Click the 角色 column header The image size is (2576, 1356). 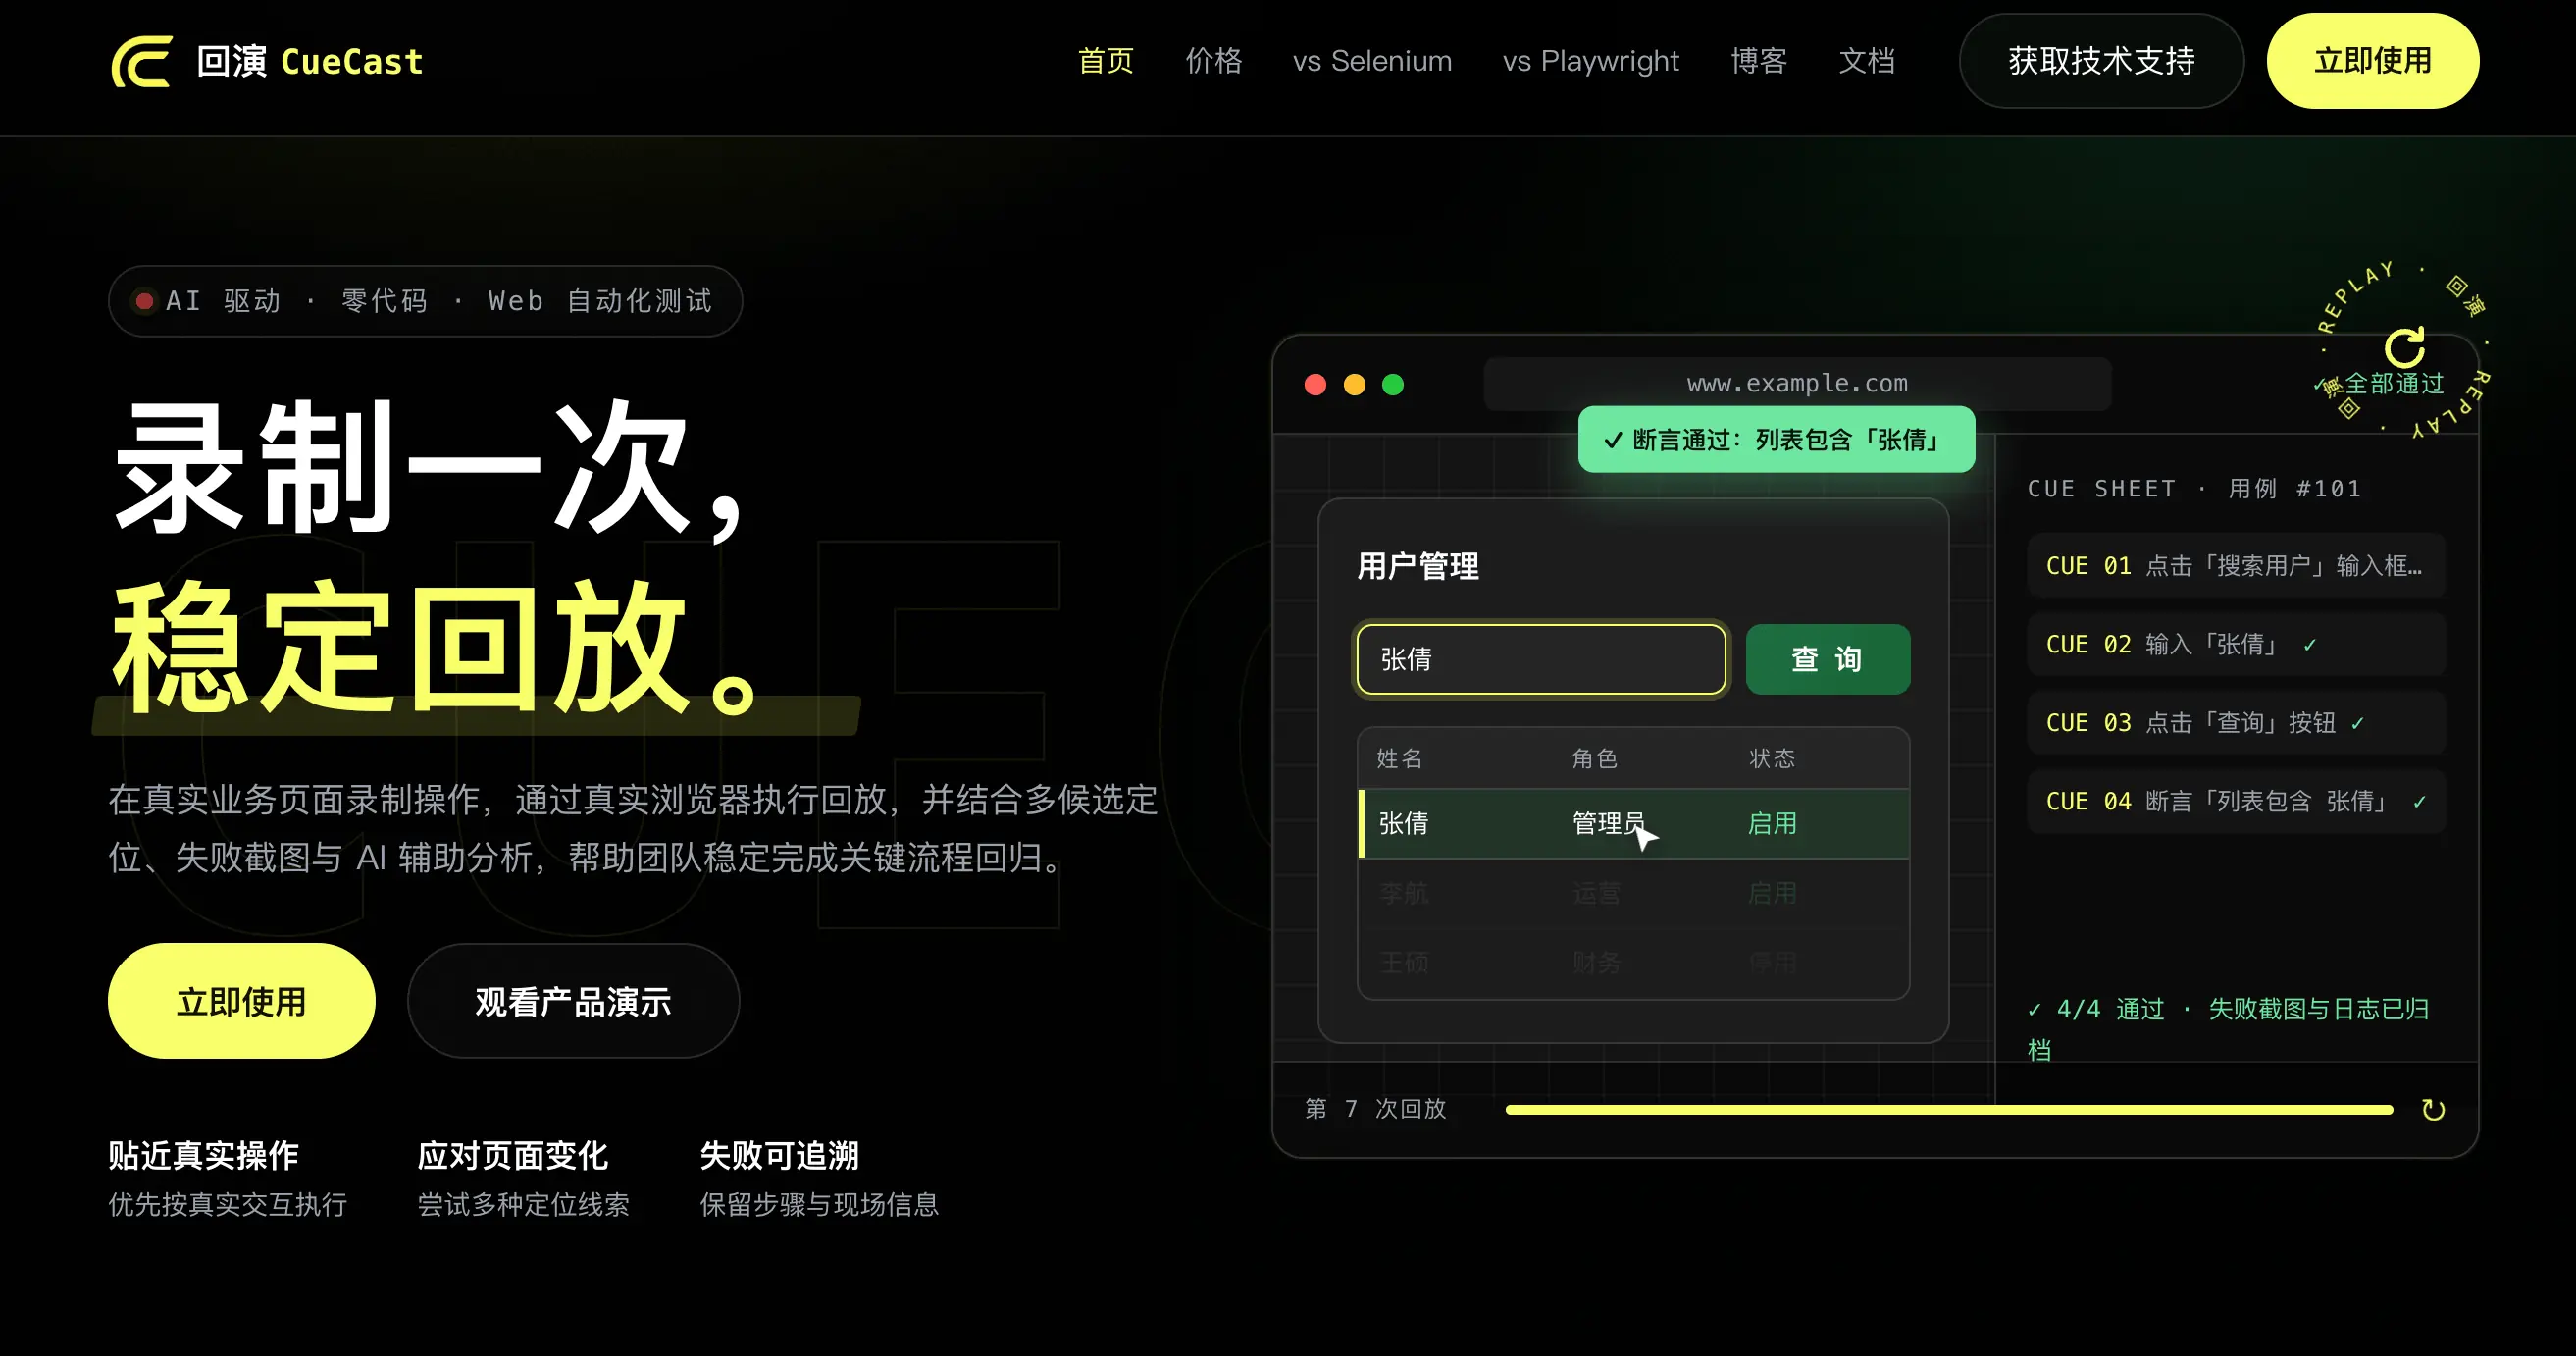point(1594,759)
